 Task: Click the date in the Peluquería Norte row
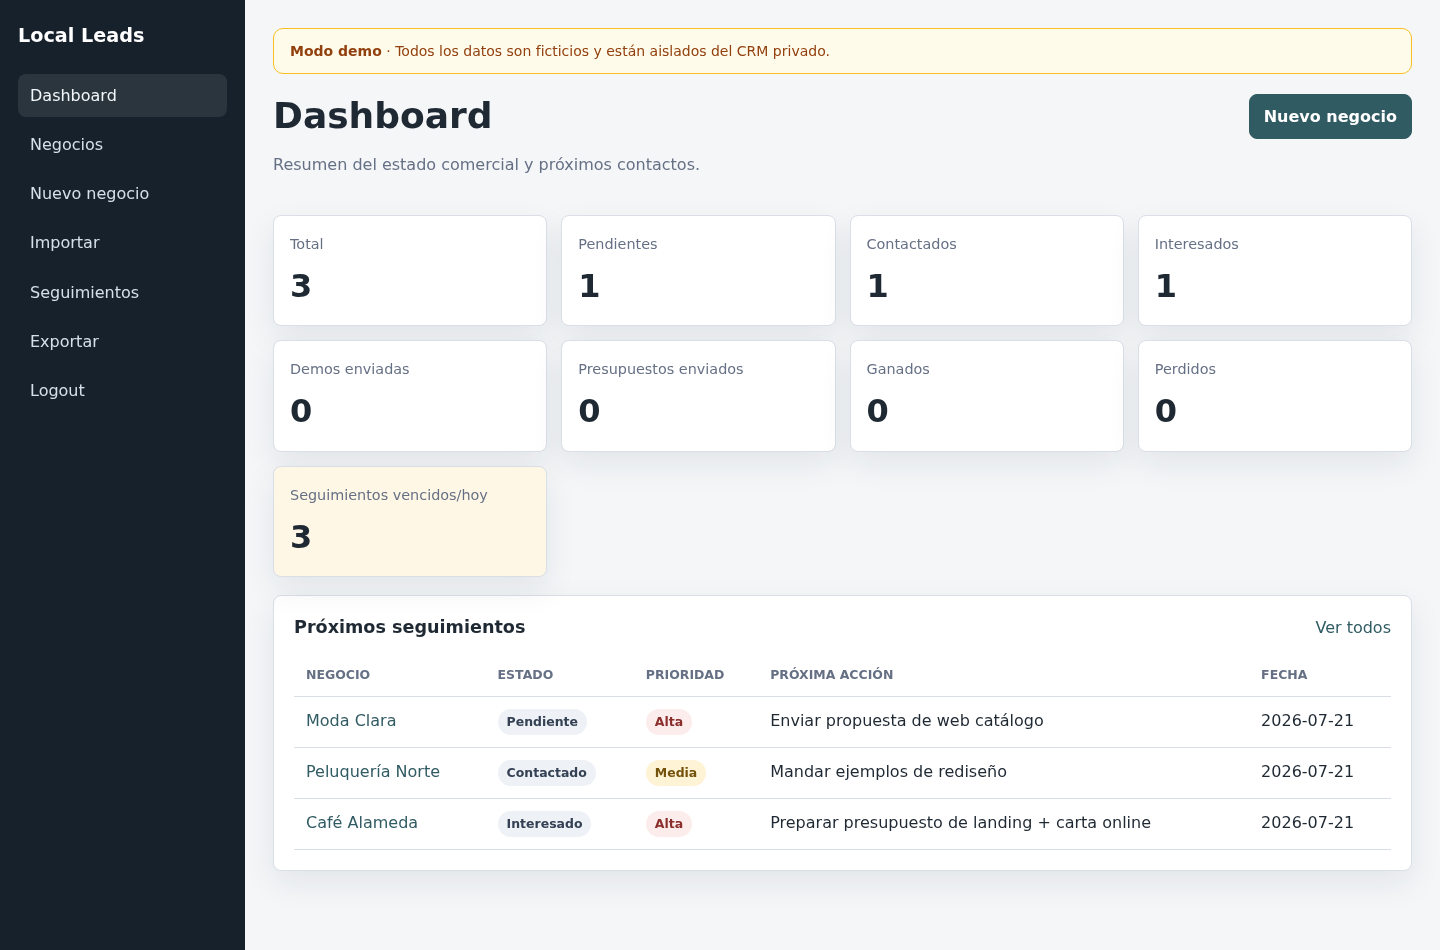pos(1307,771)
